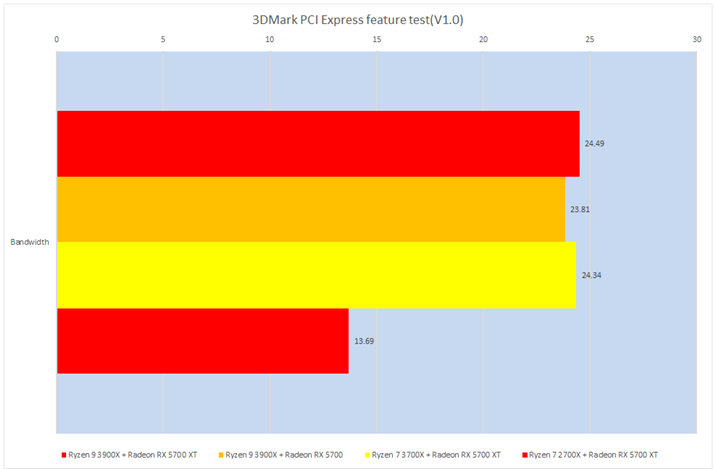The image size is (715, 469).
Task: Click the red legend swatch for Ryzen 9 3900X + Radeon RX 5700 XT
Action: [x=64, y=455]
